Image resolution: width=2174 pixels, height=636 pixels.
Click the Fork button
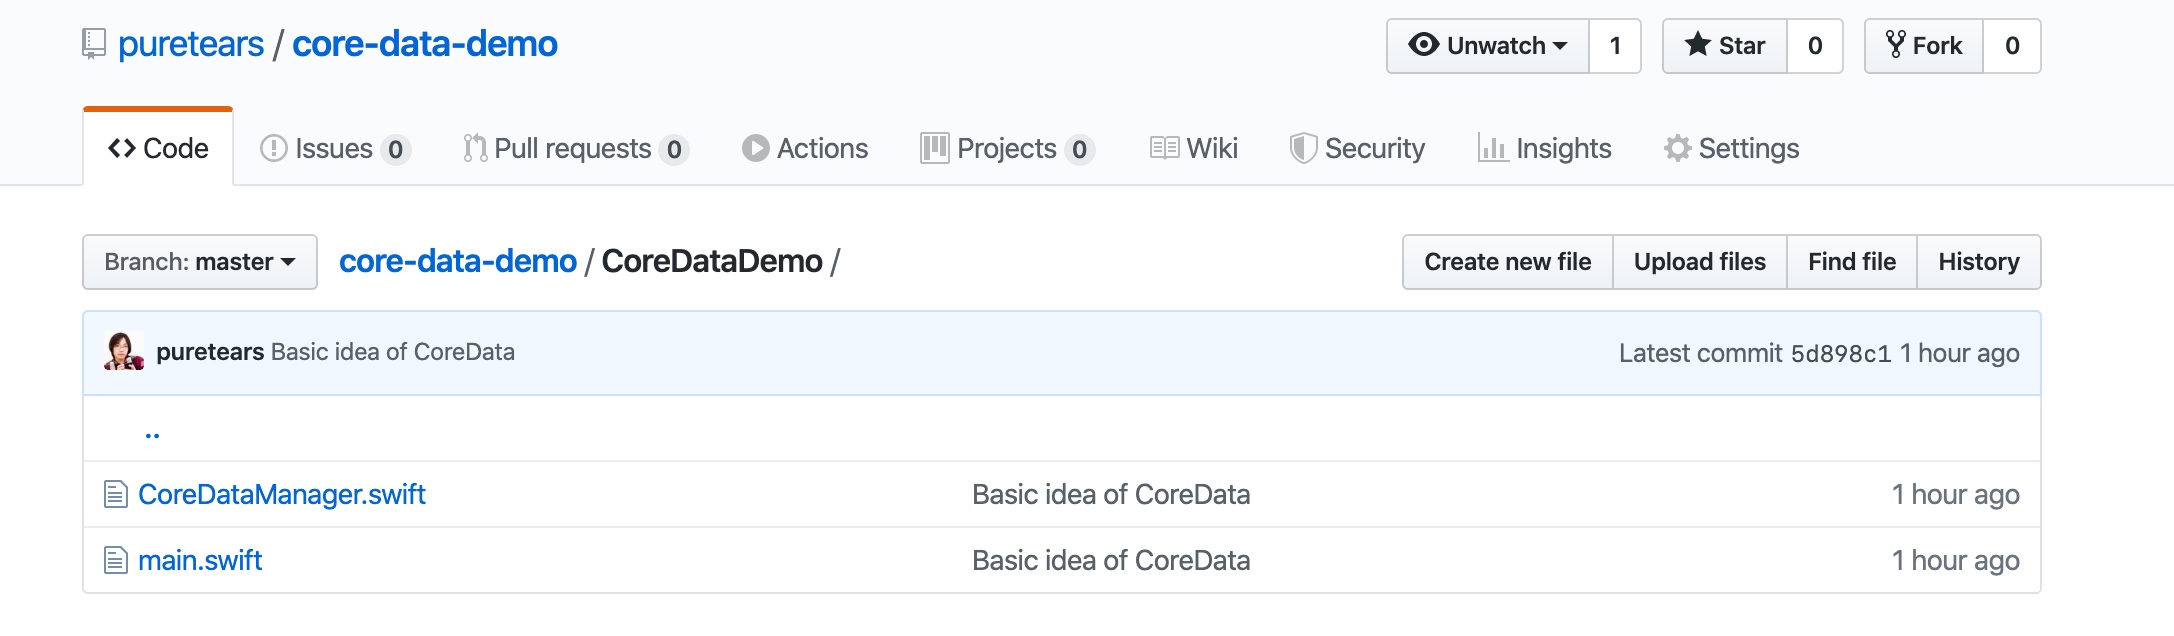click(x=1924, y=46)
